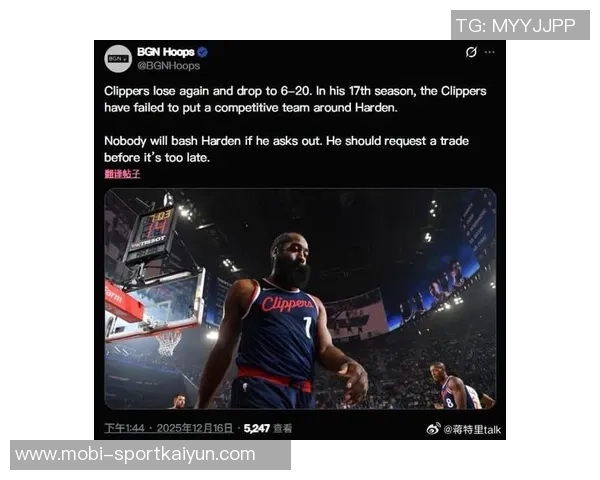Click the Clippers script on the jersey
600x480 pixels.
point(288,304)
